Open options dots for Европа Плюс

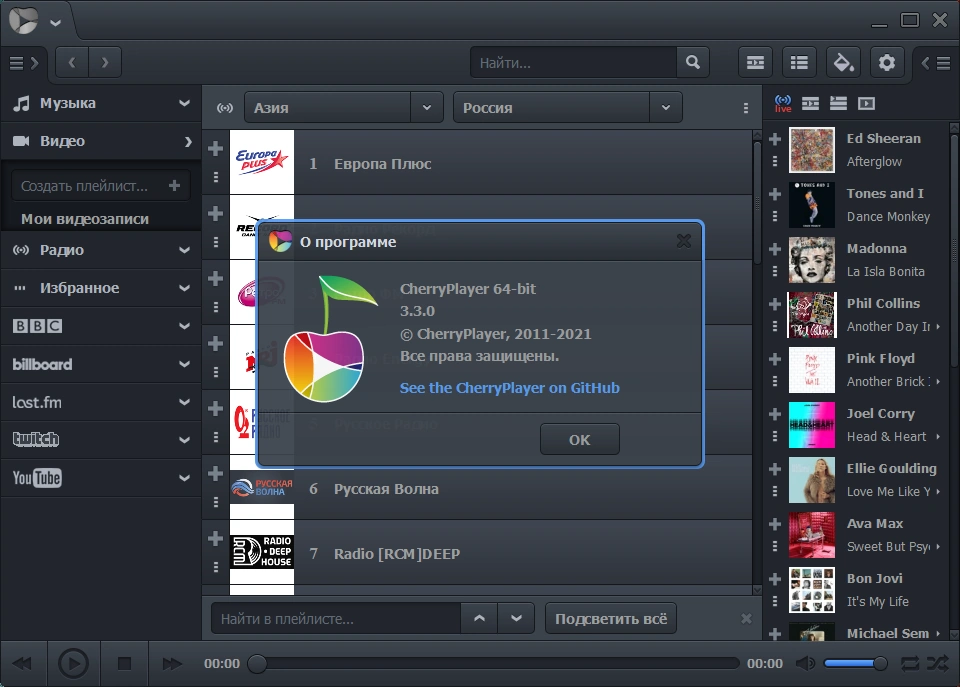(216, 177)
